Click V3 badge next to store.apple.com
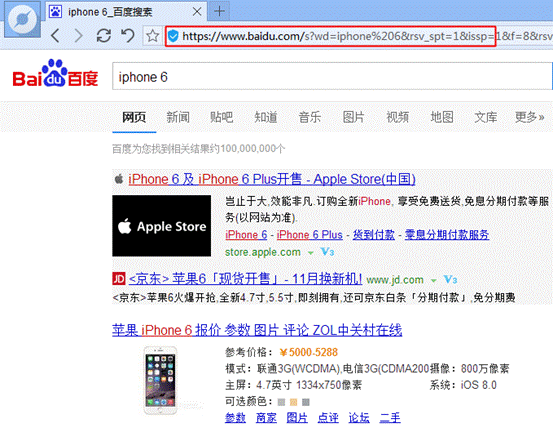The image size is (553, 428). (327, 252)
